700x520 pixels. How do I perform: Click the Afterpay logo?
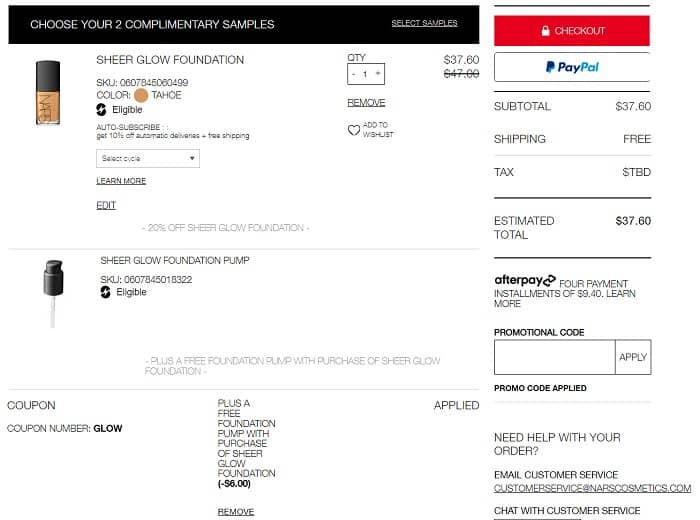[x=525, y=281]
